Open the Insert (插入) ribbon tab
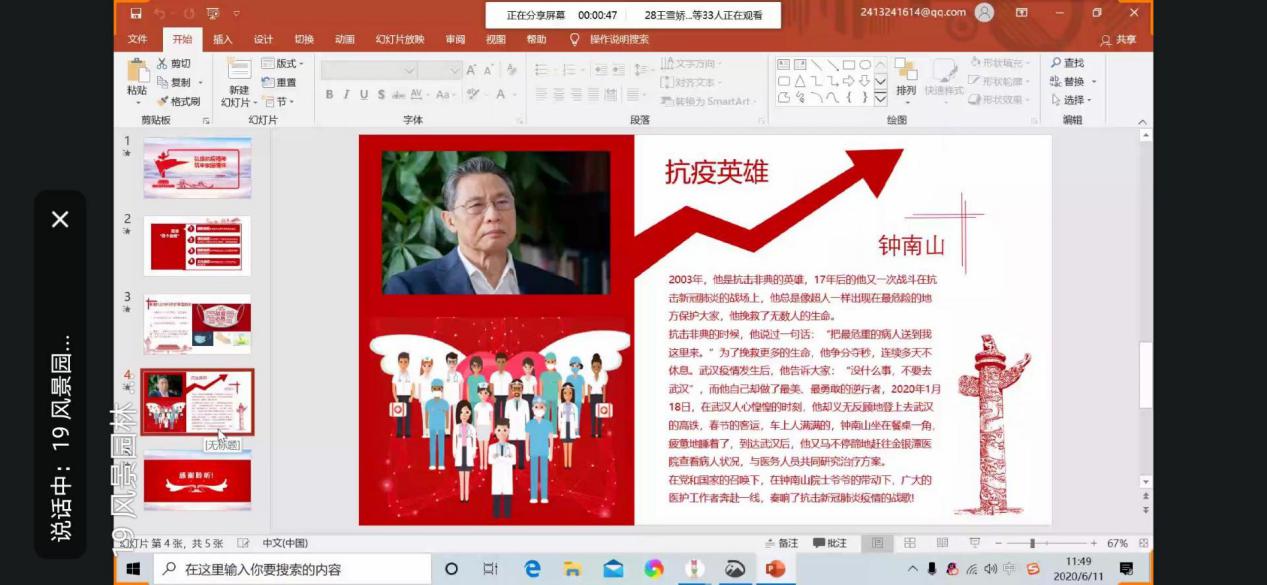This screenshot has width=1267, height=585. tap(222, 39)
